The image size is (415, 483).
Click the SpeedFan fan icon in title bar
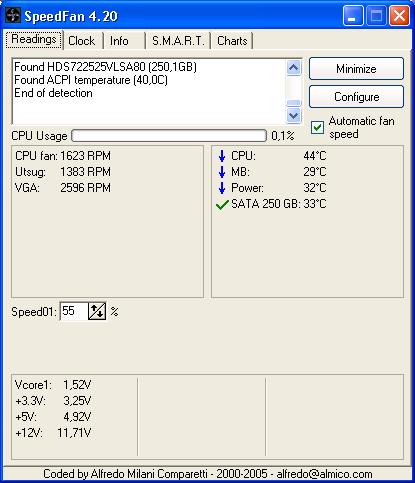coord(13,15)
